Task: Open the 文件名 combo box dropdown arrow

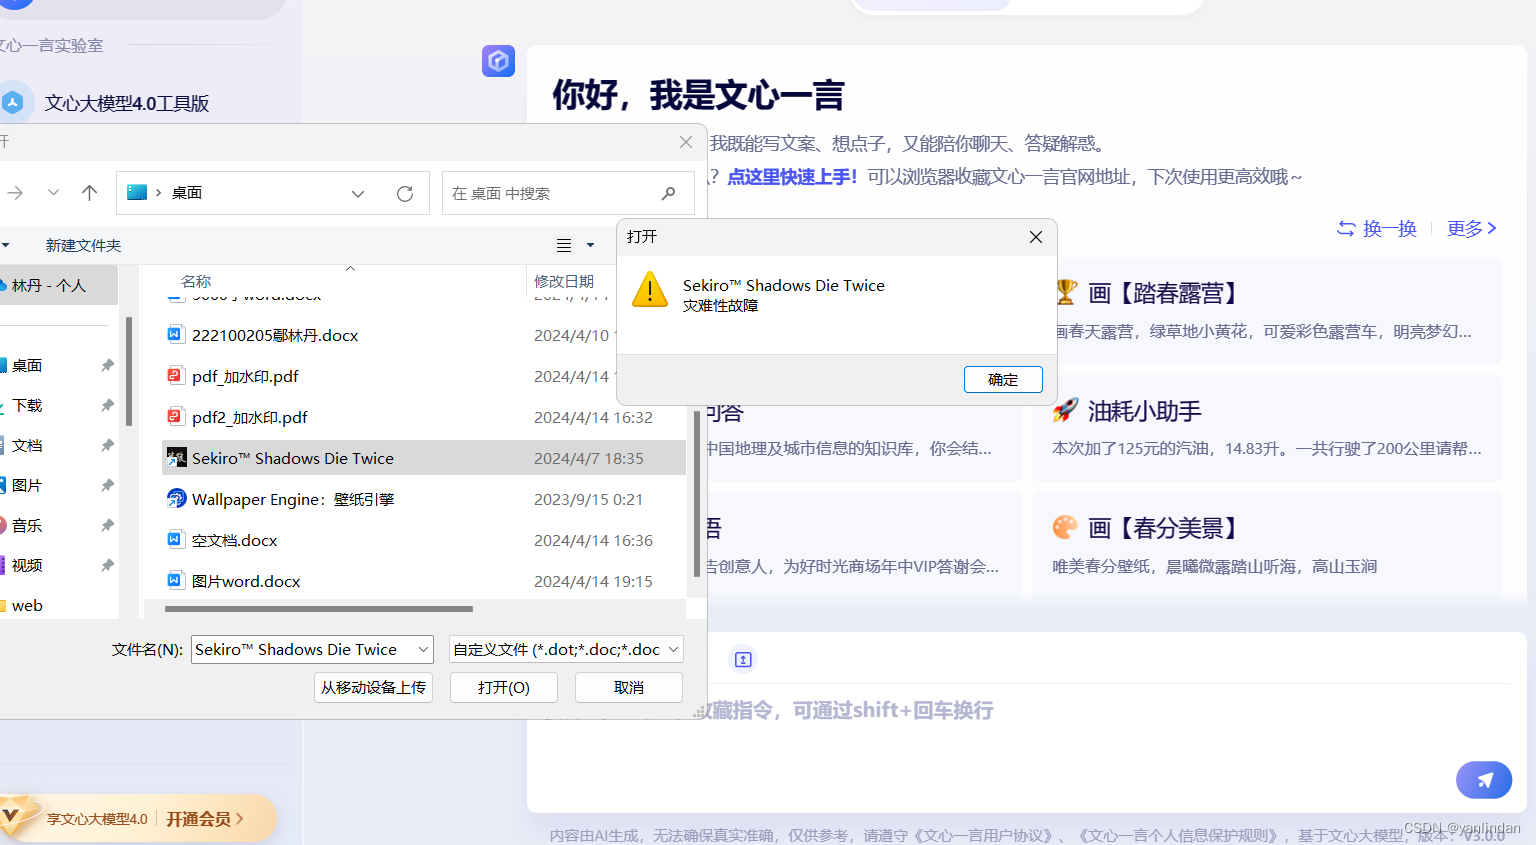Action: tap(423, 650)
